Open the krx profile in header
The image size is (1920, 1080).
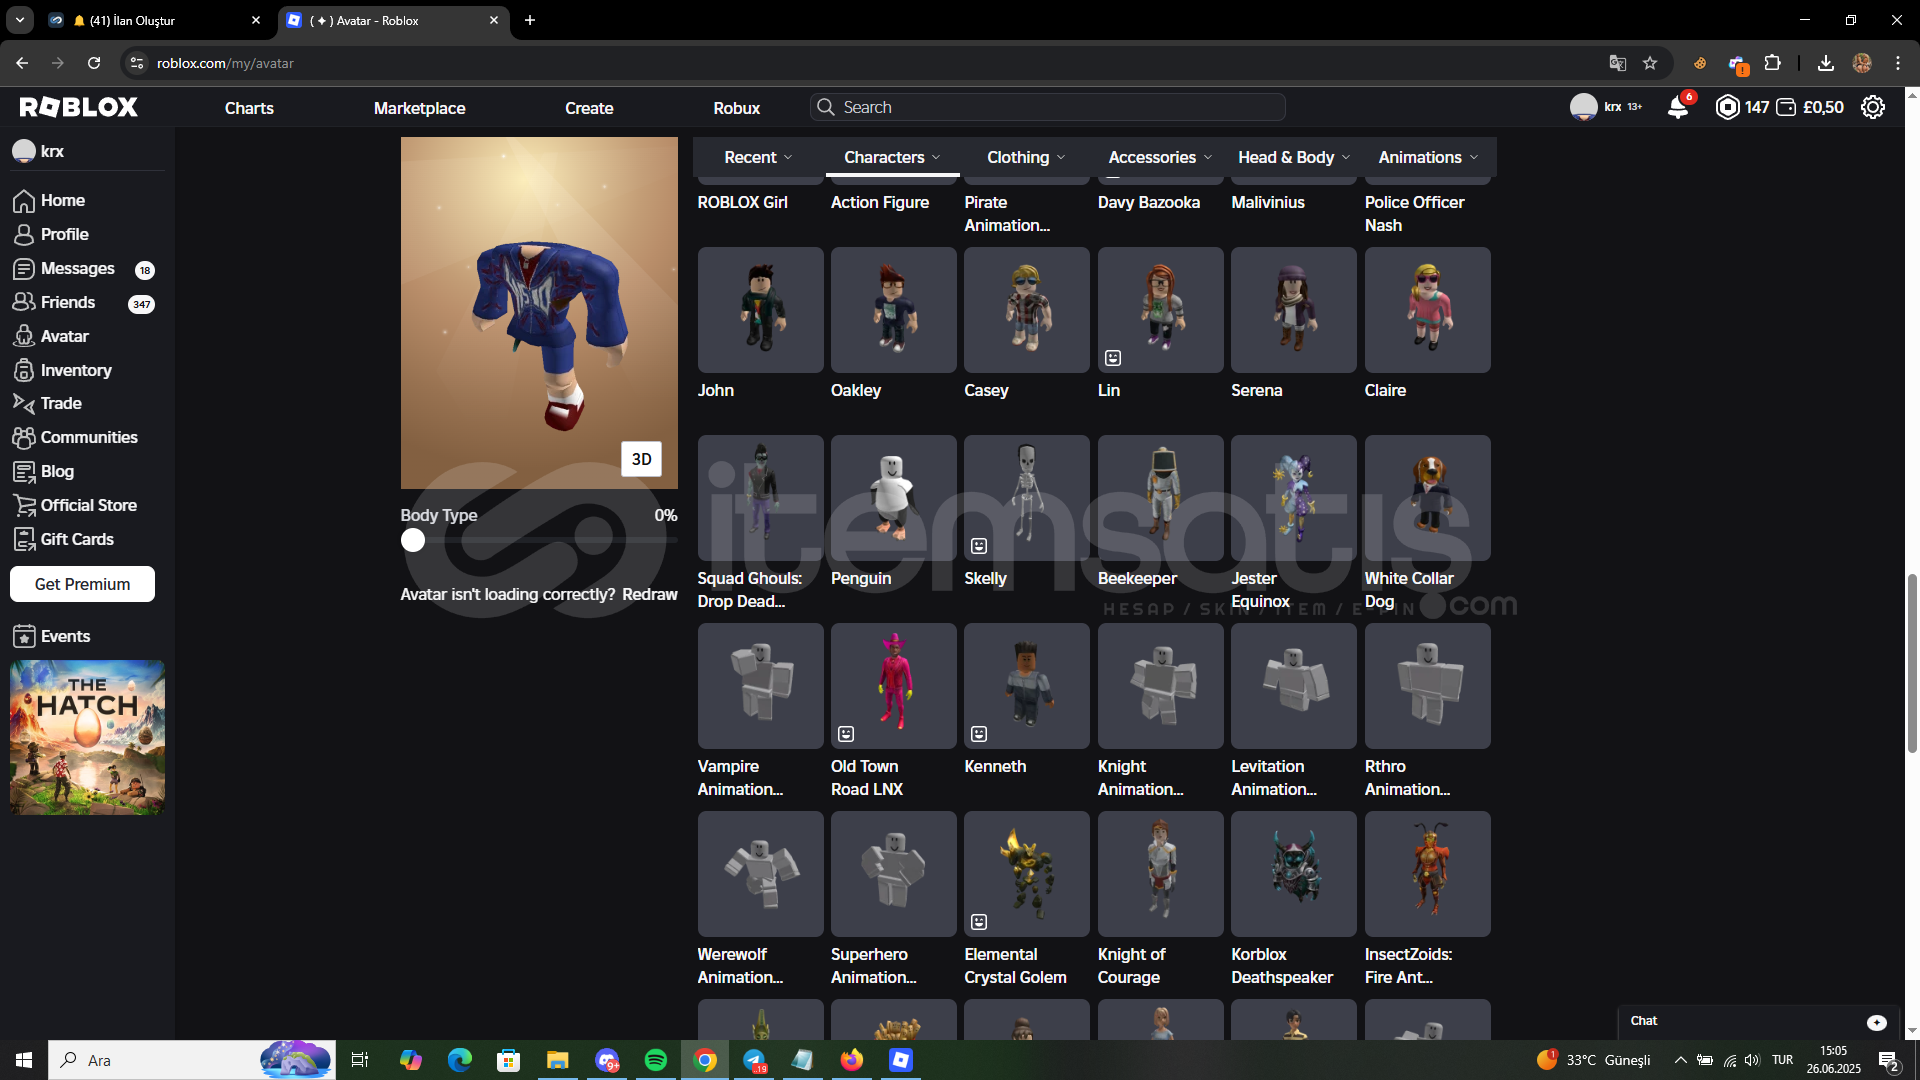click(x=1605, y=107)
